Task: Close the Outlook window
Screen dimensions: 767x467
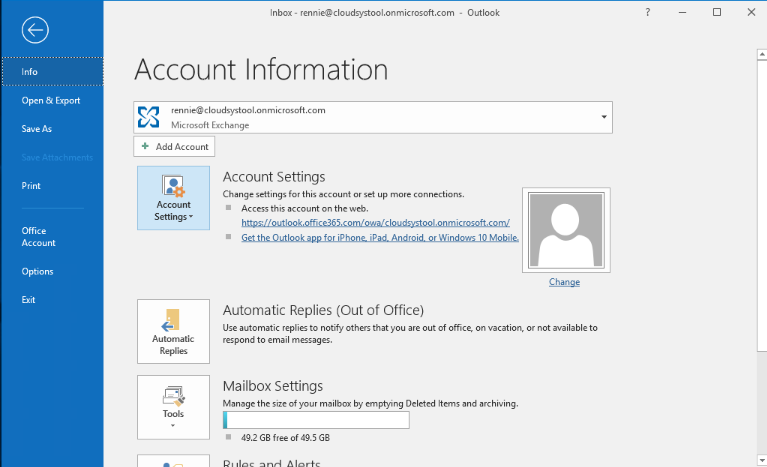Action: point(751,12)
